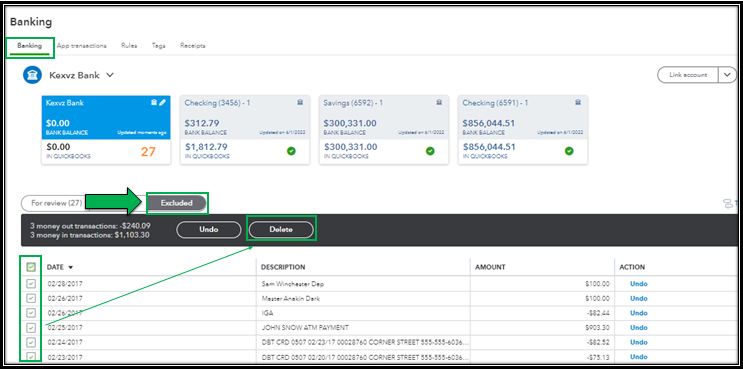The image size is (743, 370).
Task: Select the Checking (6591) - 1 account card
Action: click(523, 129)
